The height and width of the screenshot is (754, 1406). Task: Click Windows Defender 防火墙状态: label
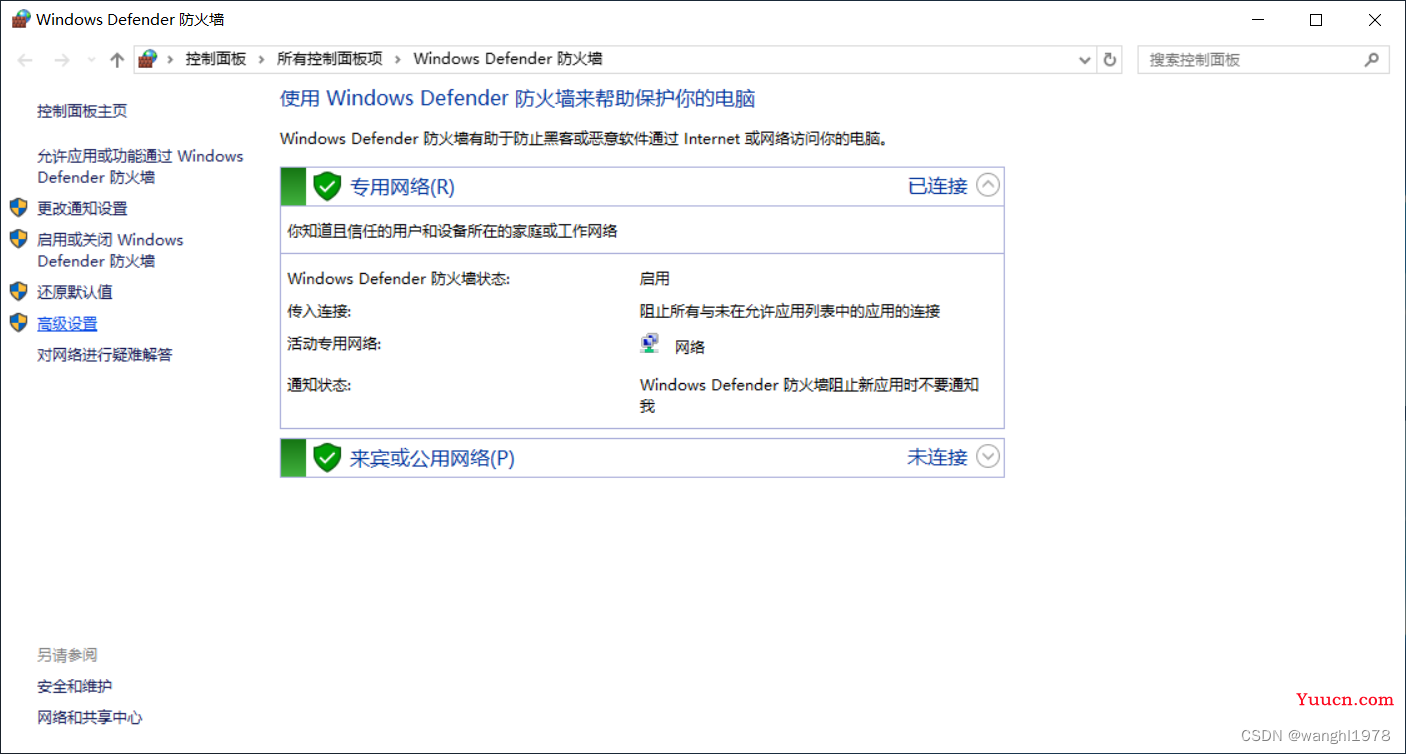coord(398,279)
